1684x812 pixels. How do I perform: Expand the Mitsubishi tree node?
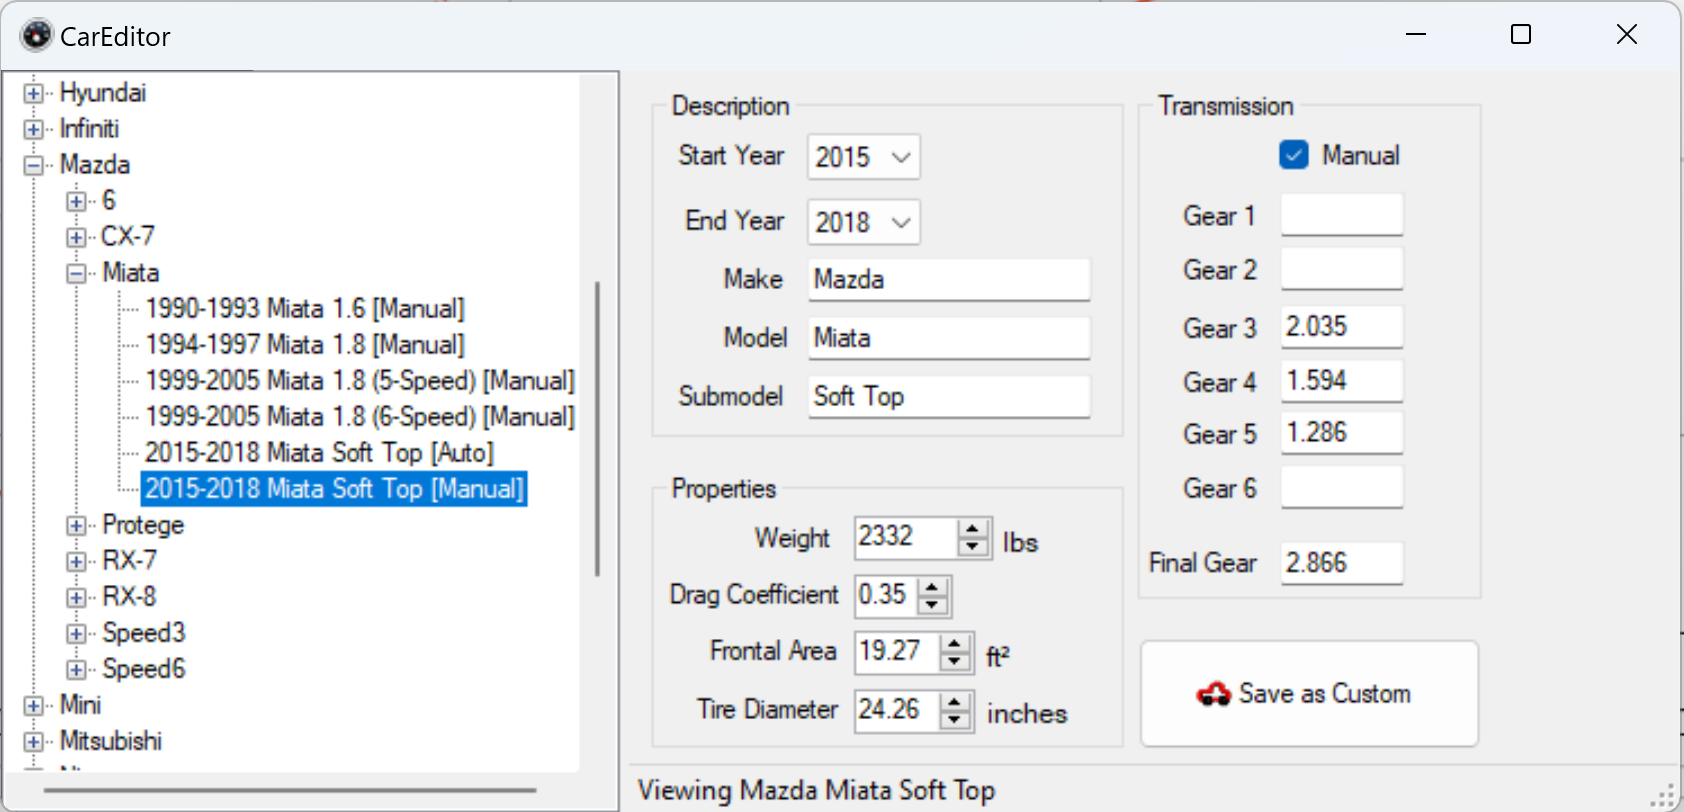click(34, 741)
